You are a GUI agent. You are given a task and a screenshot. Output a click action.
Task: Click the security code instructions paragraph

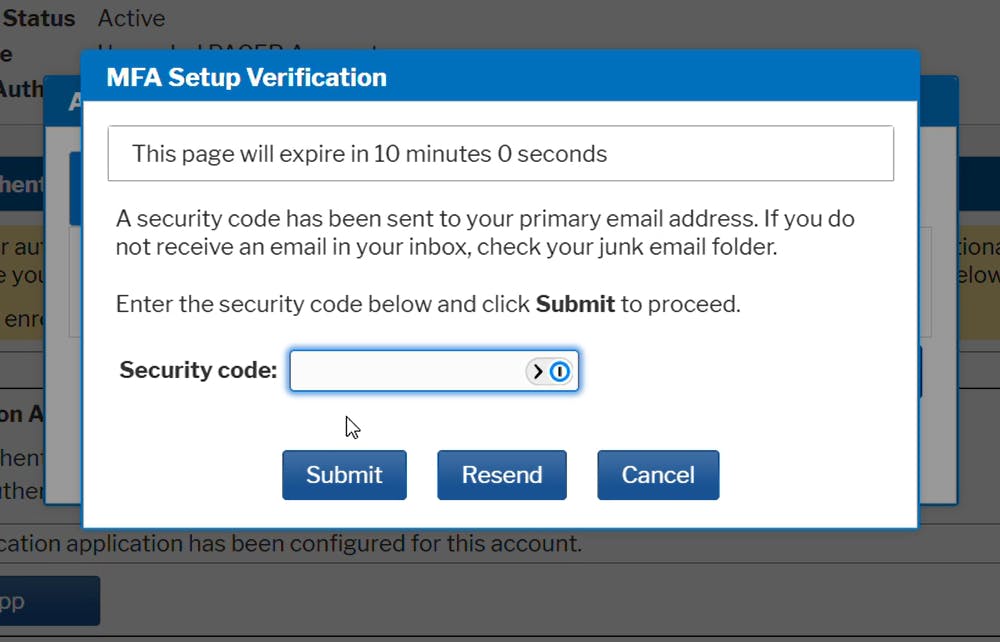tap(485, 232)
